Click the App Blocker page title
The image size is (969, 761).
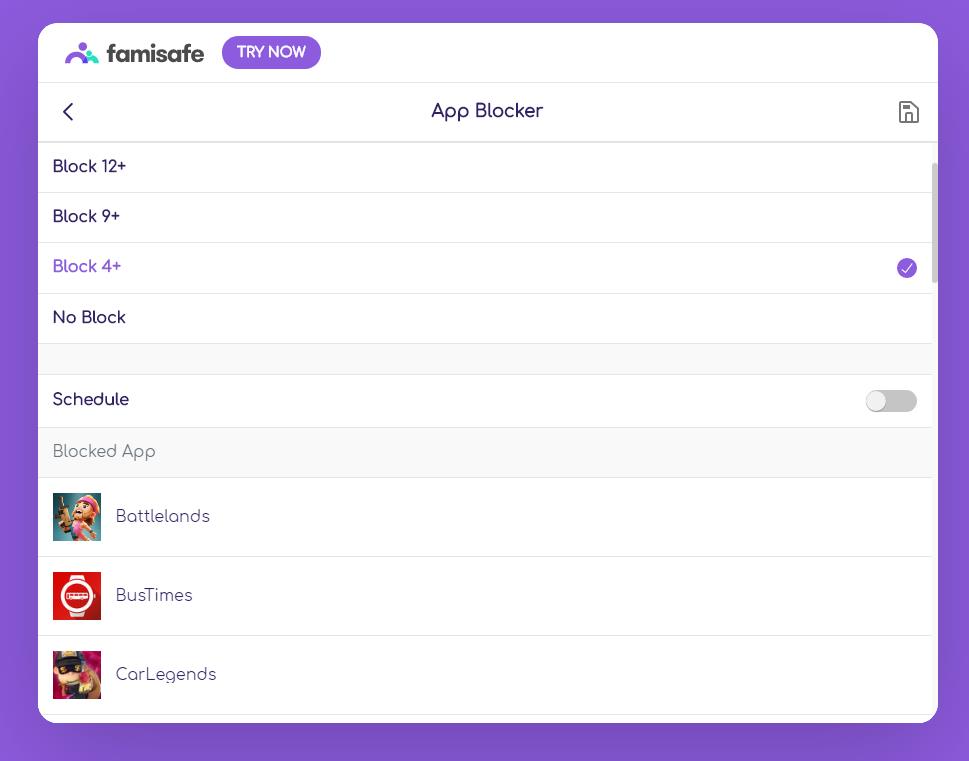(487, 111)
